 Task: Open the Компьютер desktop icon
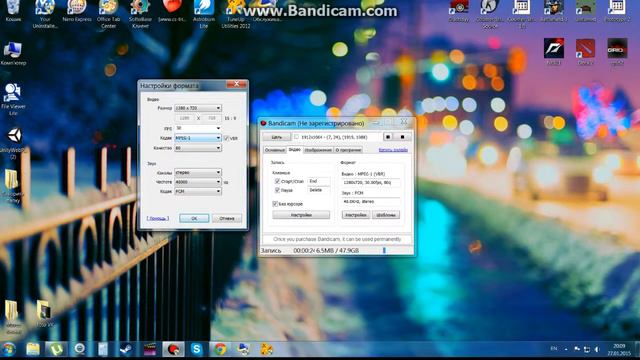pyautogui.click(x=13, y=53)
